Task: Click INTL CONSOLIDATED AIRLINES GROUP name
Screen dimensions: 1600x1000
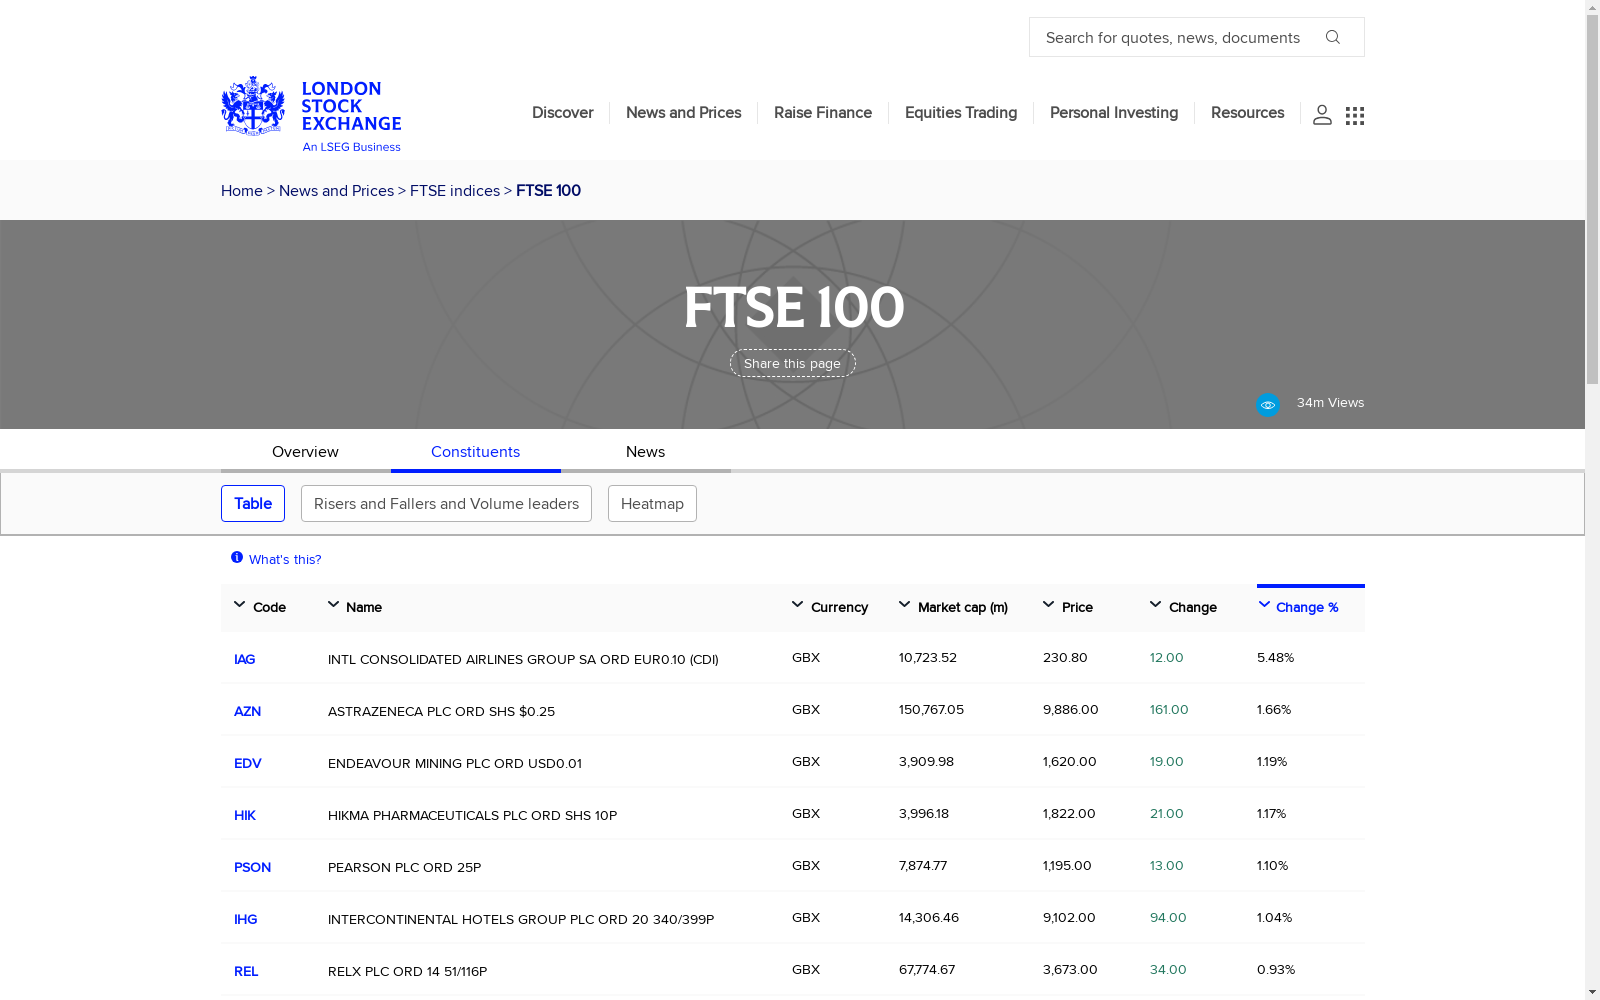Action: 523,659
